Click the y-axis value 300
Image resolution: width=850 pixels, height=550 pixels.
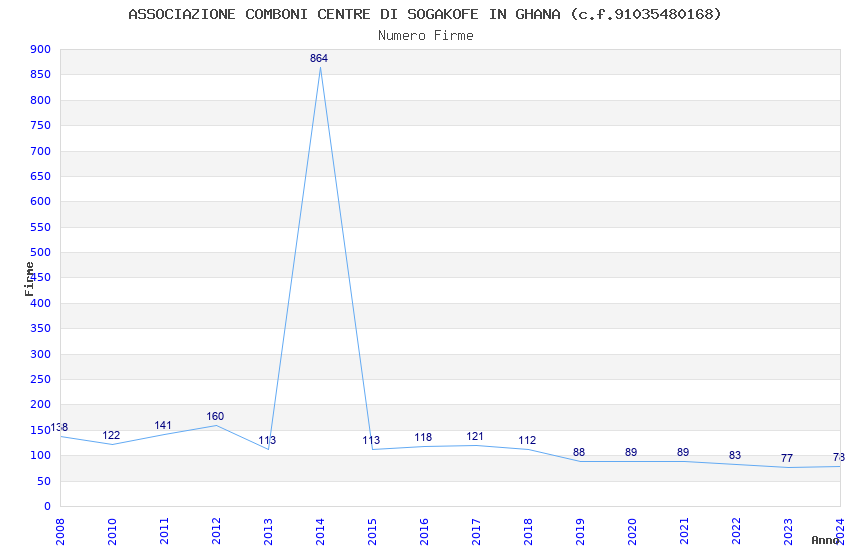[x=41, y=354]
